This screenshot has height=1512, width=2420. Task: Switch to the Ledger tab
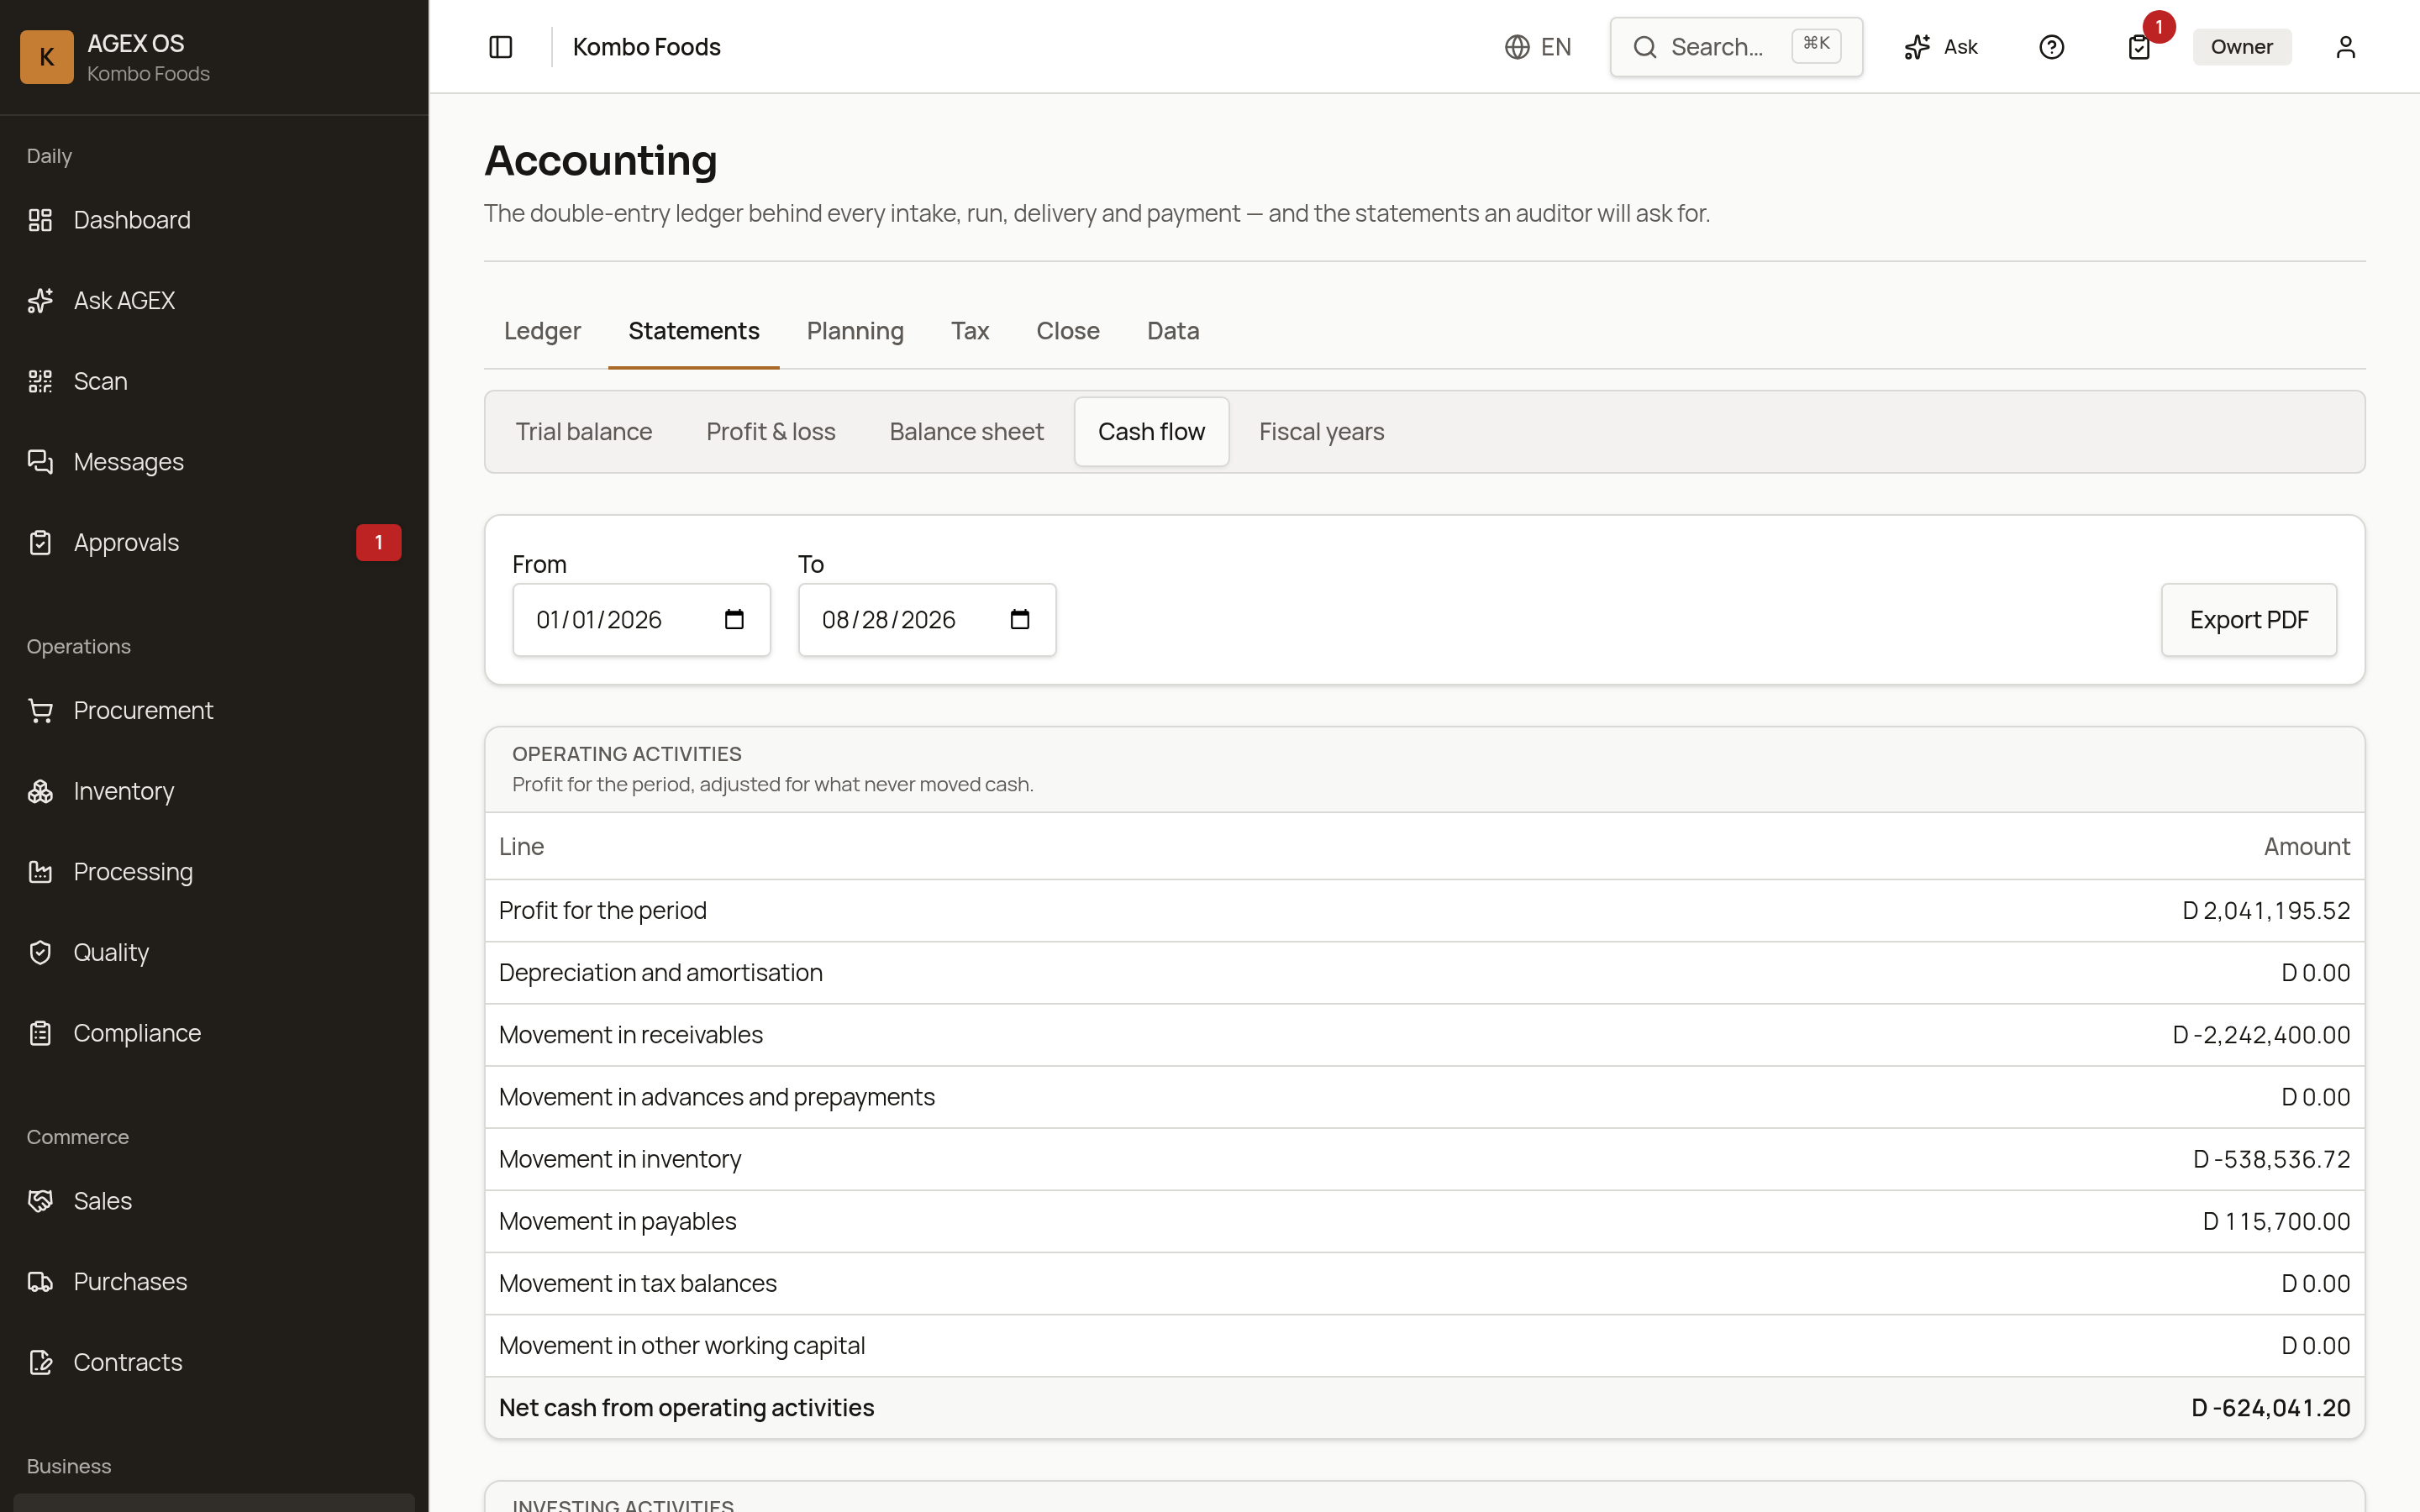(x=542, y=331)
